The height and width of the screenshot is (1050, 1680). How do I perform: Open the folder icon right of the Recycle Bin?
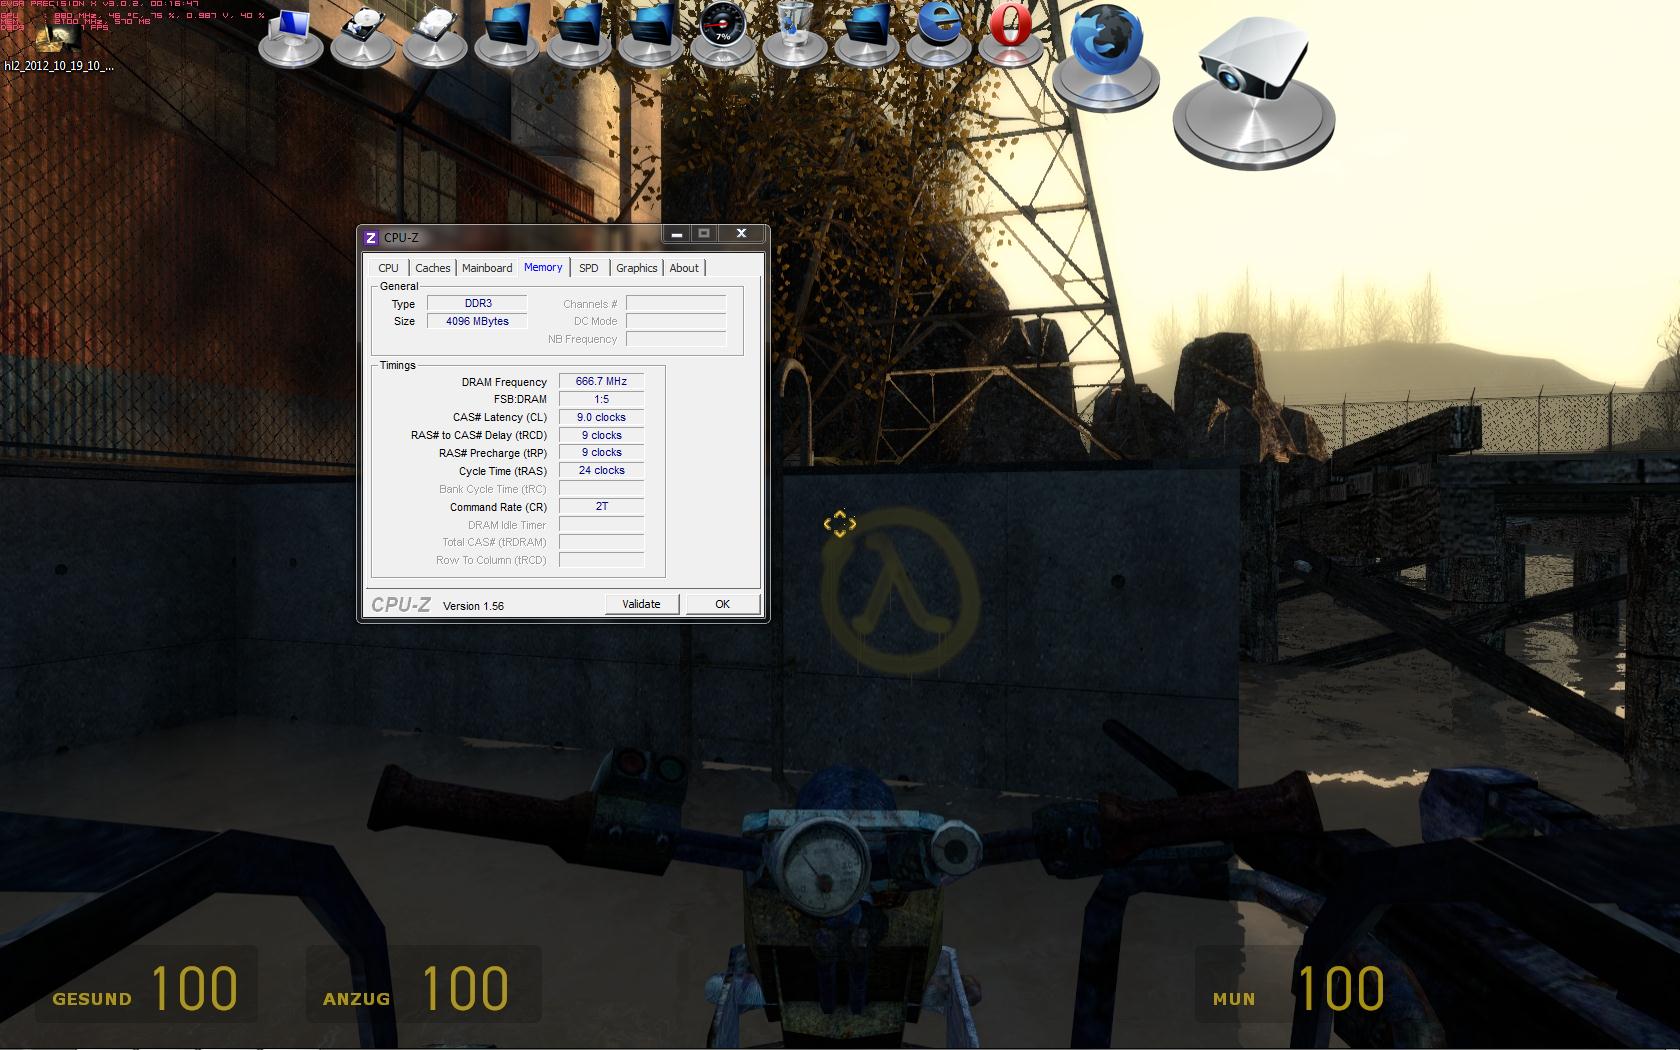coord(867,35)
